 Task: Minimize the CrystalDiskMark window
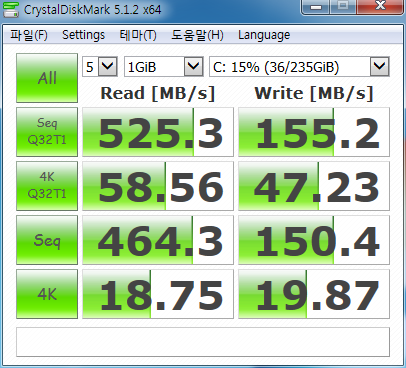click(x=316, y=7)
